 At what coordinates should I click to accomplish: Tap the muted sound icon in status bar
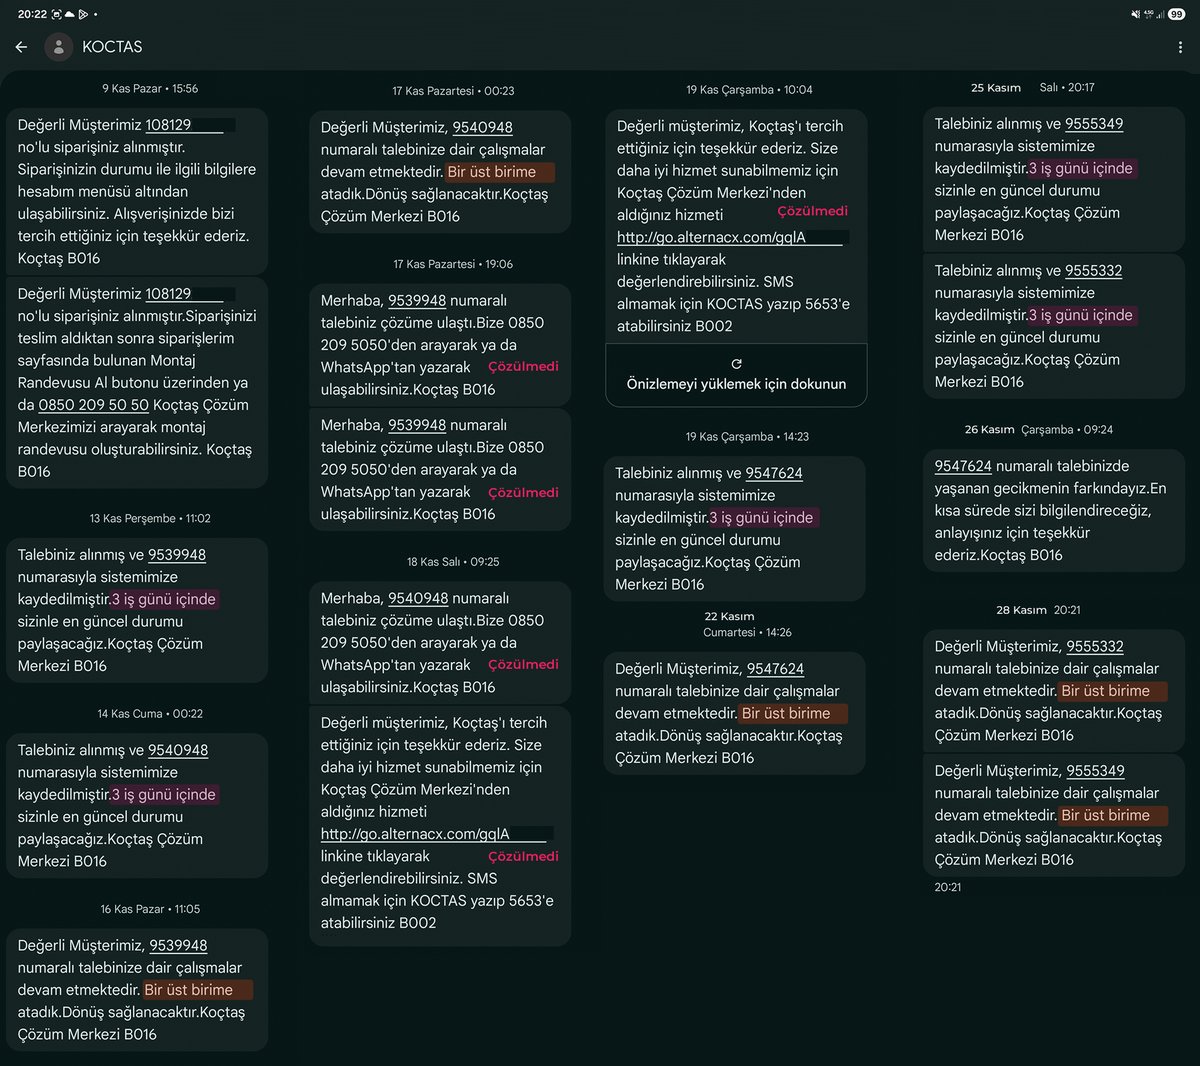pos(1136,14)
